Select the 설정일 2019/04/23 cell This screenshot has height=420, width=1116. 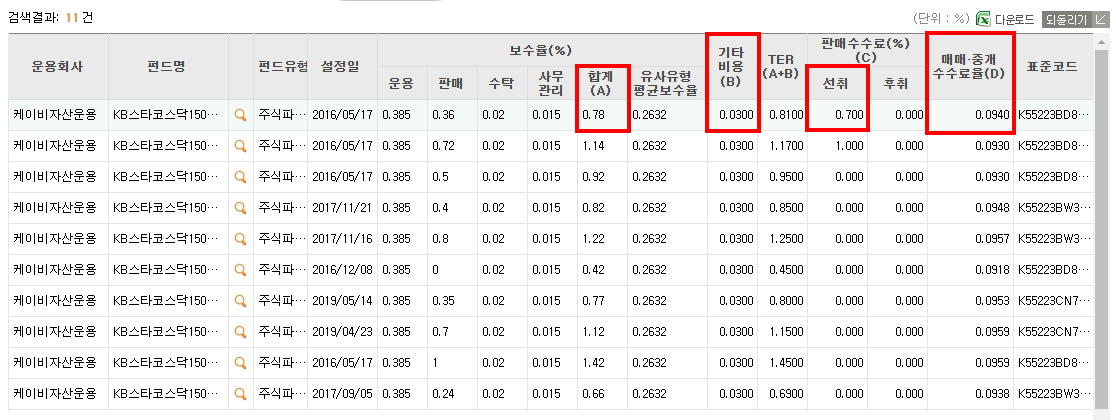click(342, 332)
